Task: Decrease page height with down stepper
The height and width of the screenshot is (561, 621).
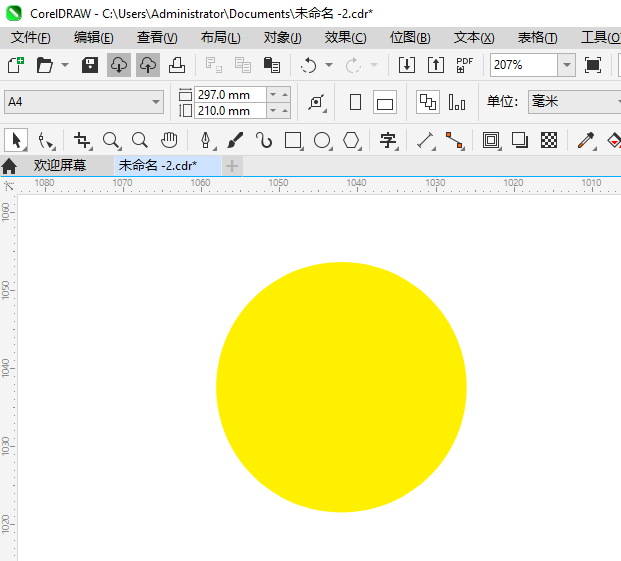Action: (273, 111)
